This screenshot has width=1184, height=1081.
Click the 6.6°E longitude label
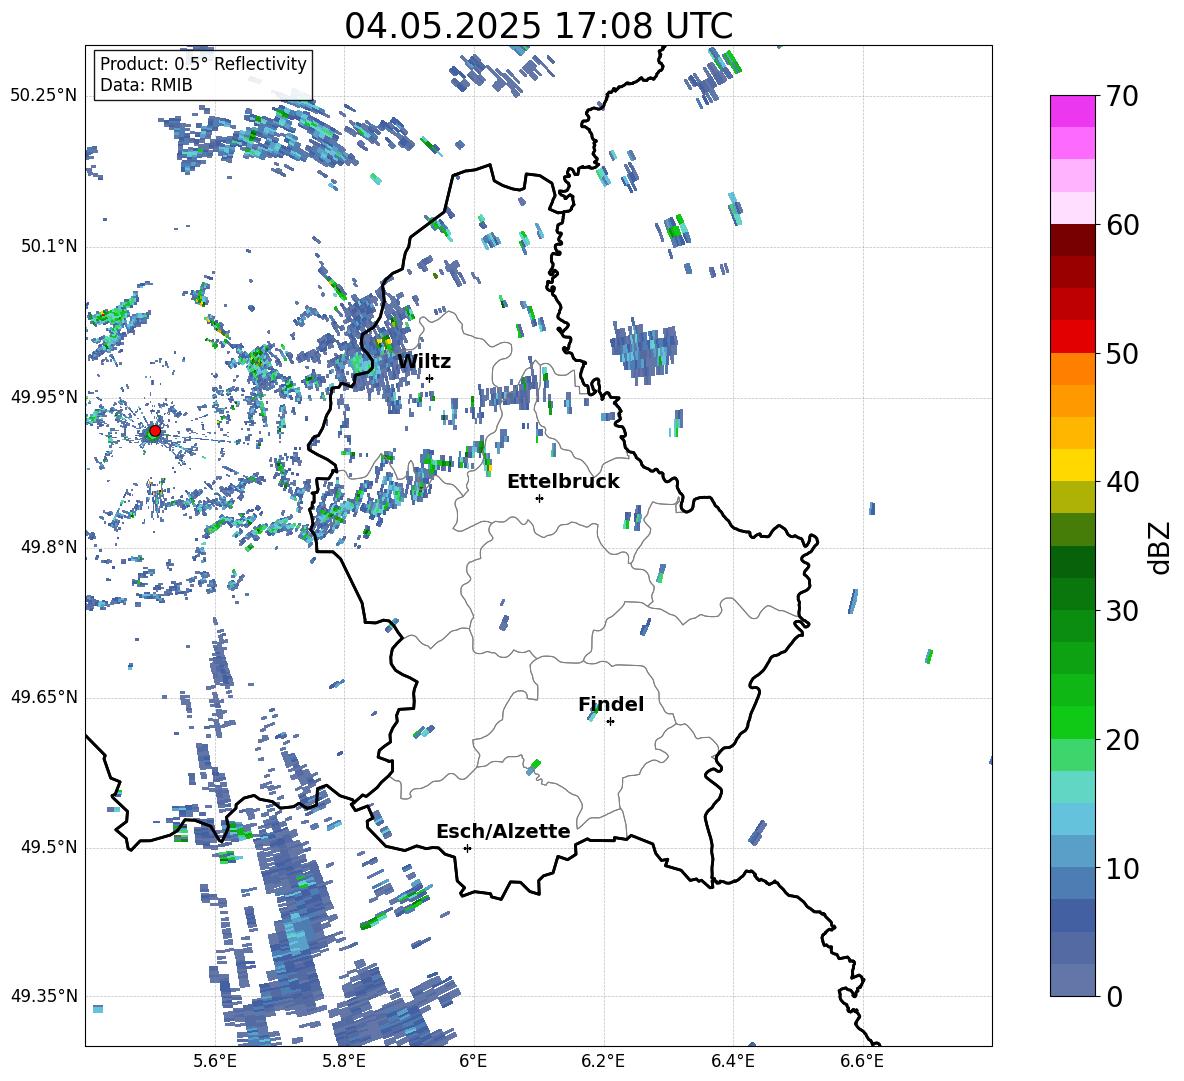[x=862, y=1062]
